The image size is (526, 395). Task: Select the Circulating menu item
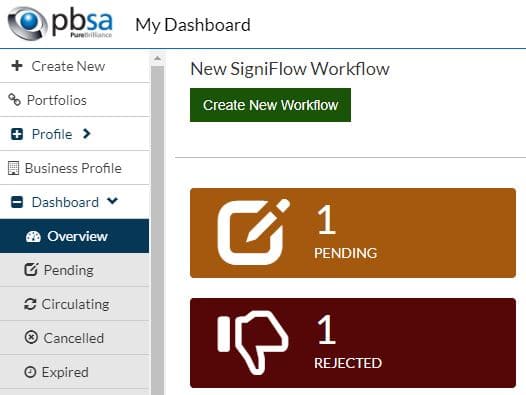click(74, 304)
